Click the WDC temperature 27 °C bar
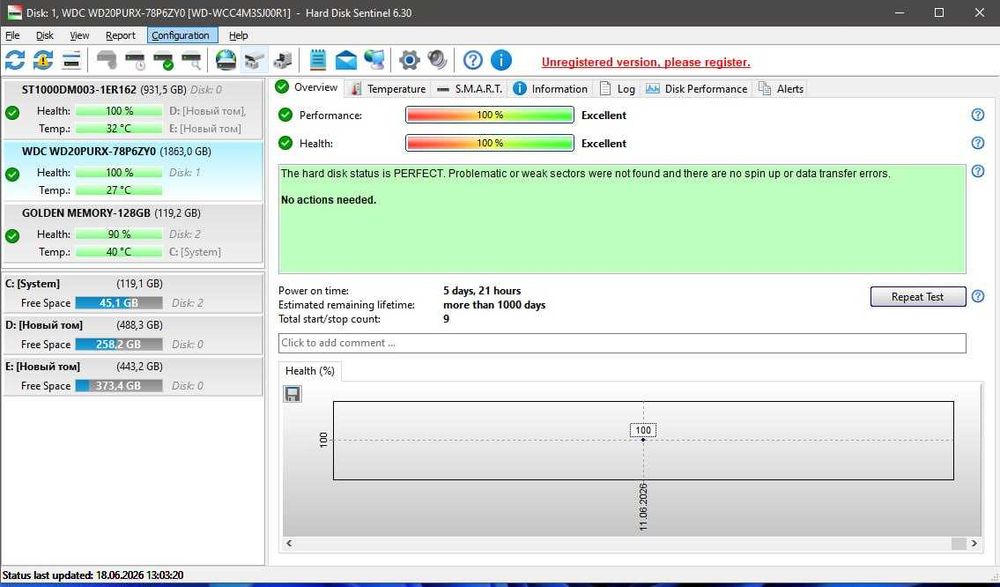The height and width of the screenshot is (587, 1000). pyautogui.click(x=119, y=190)
